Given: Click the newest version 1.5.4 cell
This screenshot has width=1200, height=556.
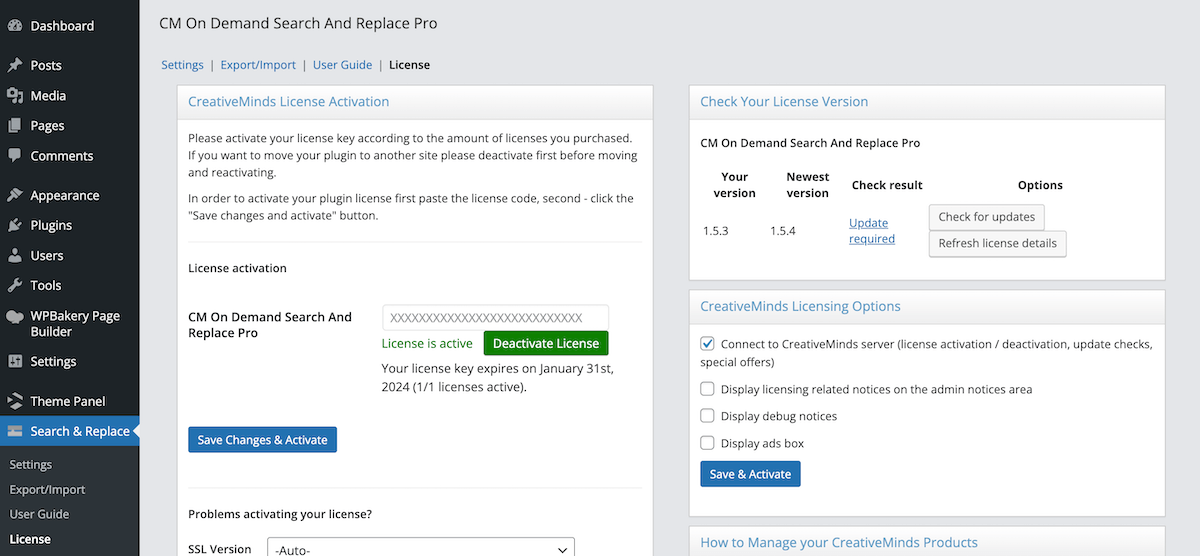Looking at the screenshot, I should pyautogui.click(x=783, y=231).
